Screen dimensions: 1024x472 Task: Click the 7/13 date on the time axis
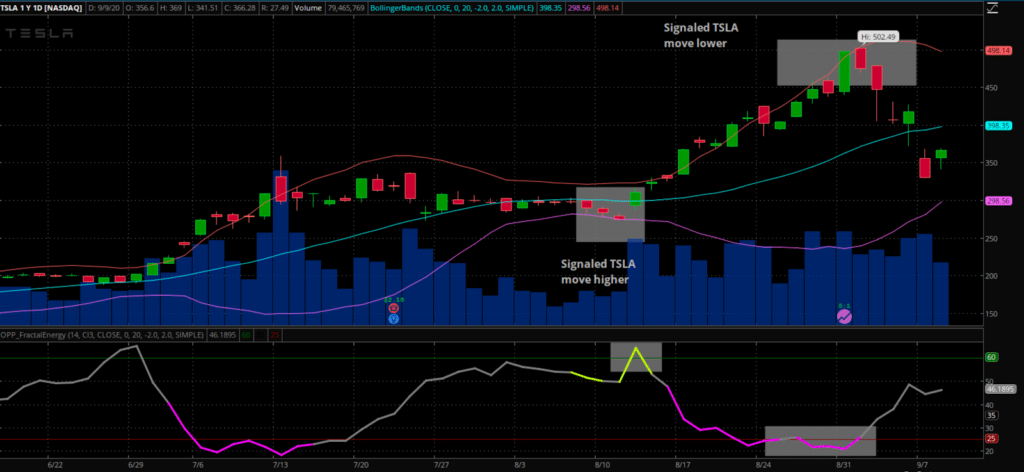(280, 465)
